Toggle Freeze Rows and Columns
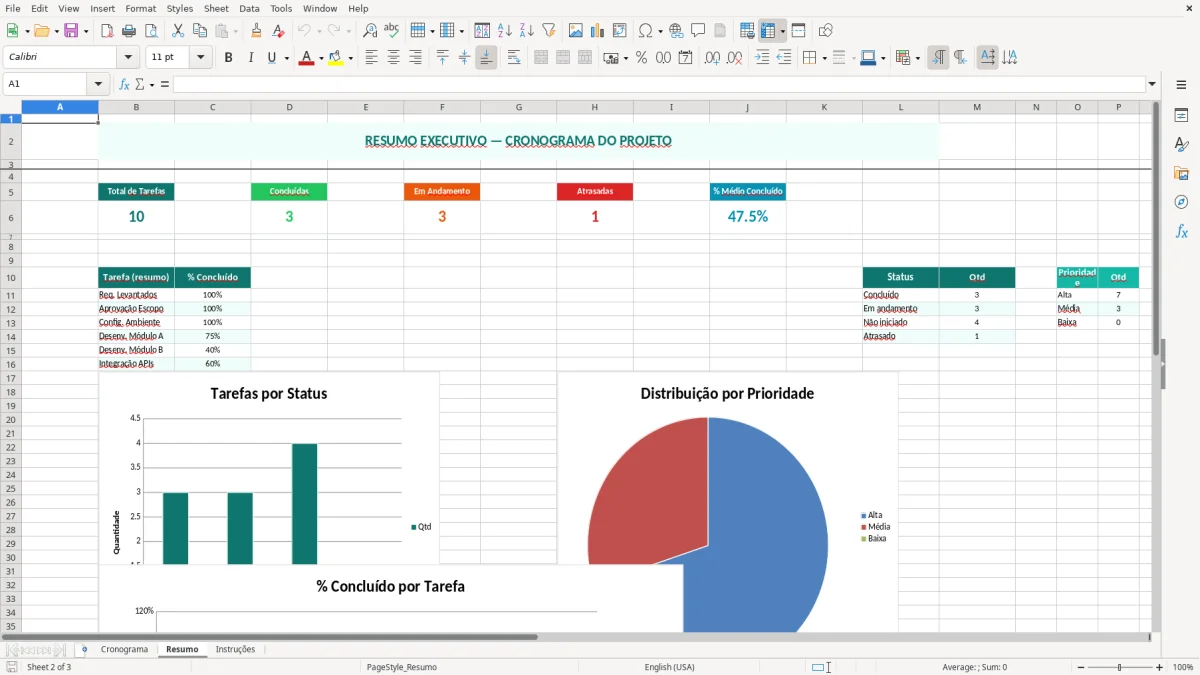1200x675 pixels. pos(768,31)
